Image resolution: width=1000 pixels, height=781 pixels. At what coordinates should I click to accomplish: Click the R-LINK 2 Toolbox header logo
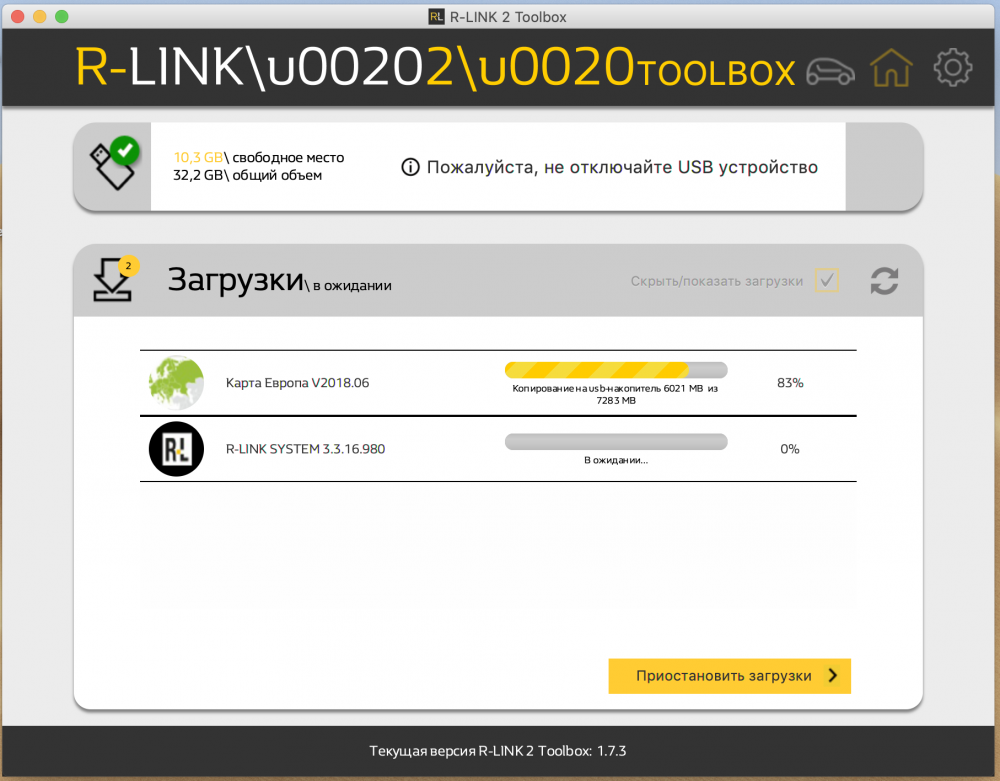(x=435, y=68)
